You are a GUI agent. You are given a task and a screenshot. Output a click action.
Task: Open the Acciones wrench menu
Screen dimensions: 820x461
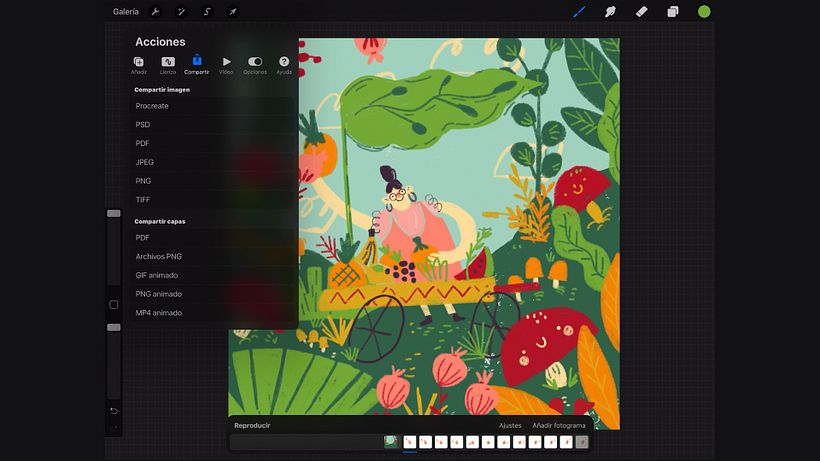point(155,11)
